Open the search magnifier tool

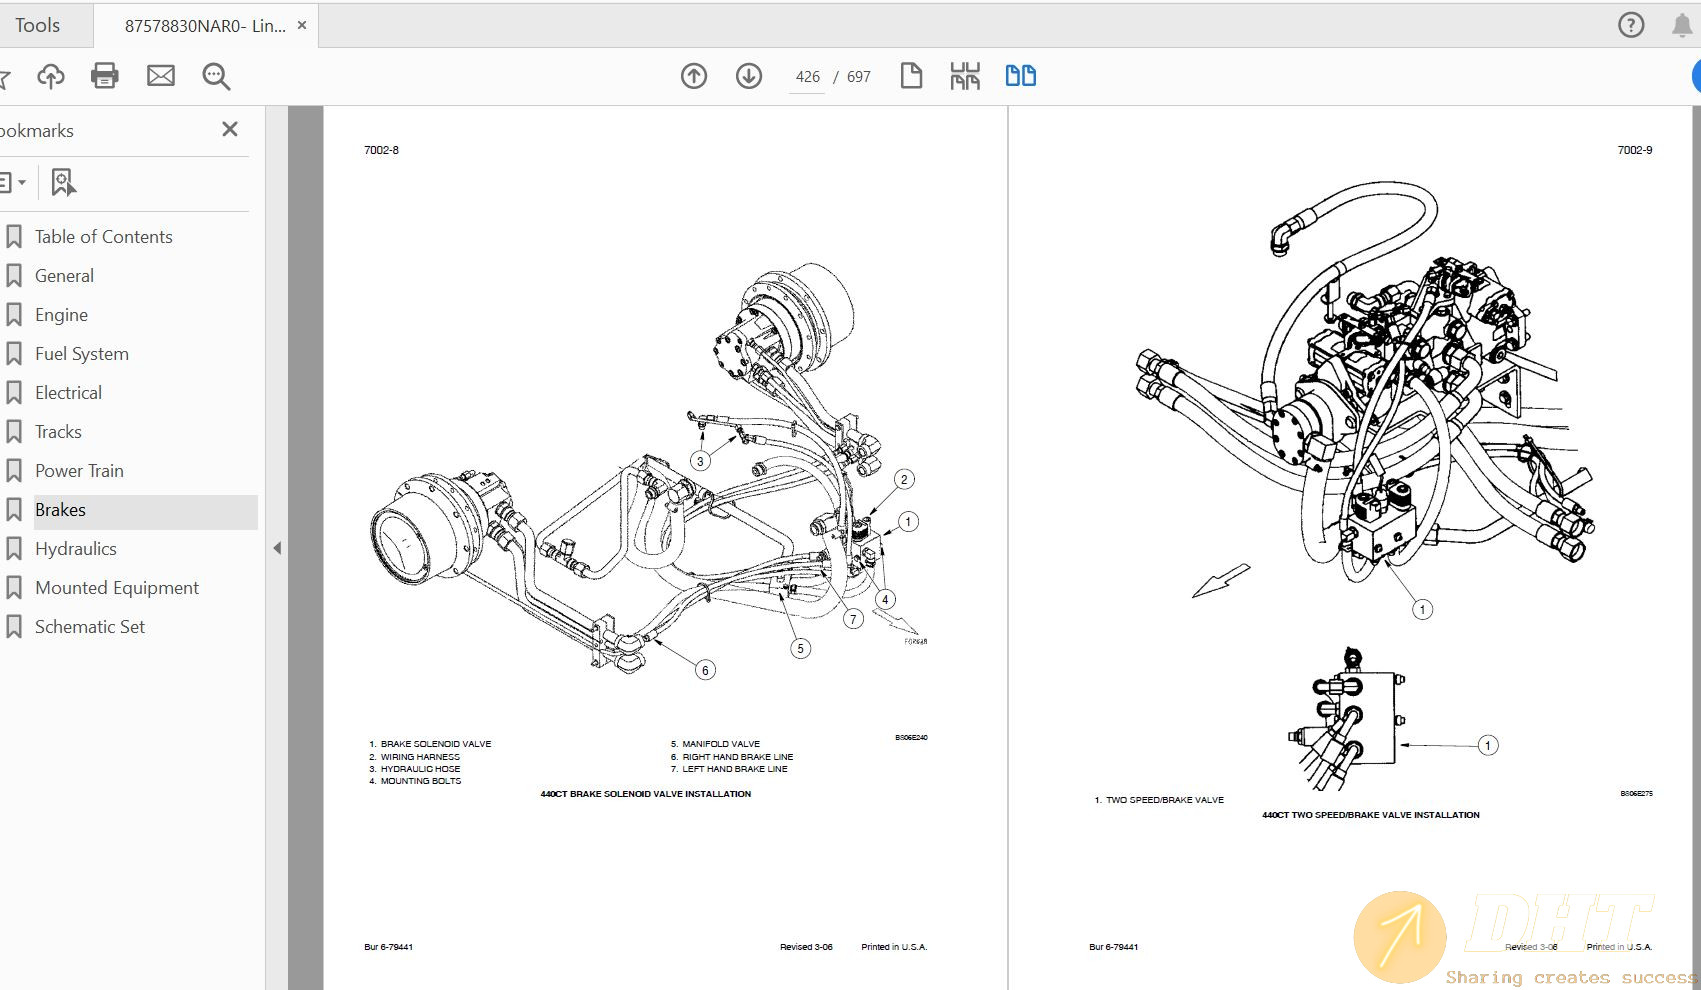tap(216, 76)
